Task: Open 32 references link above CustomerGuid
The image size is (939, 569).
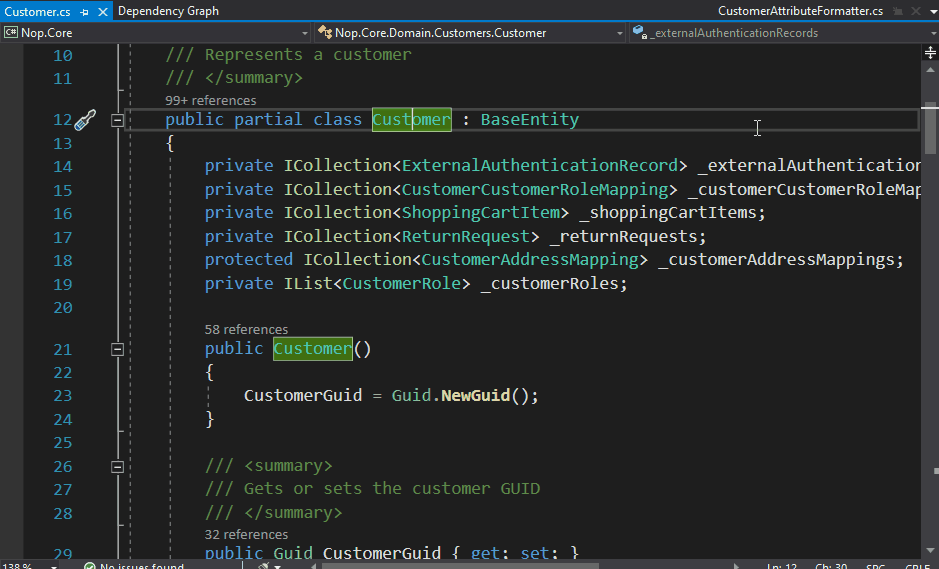Action: (x=246, y=534)
